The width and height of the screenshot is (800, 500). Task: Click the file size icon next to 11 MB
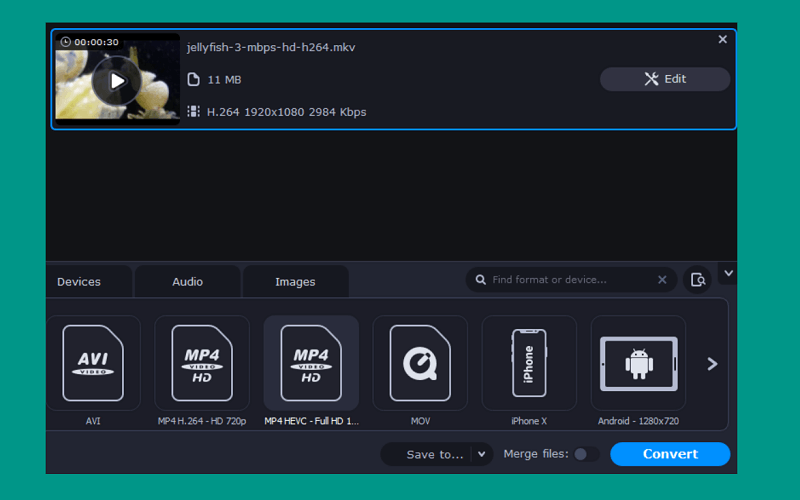(x=193, y=79)
